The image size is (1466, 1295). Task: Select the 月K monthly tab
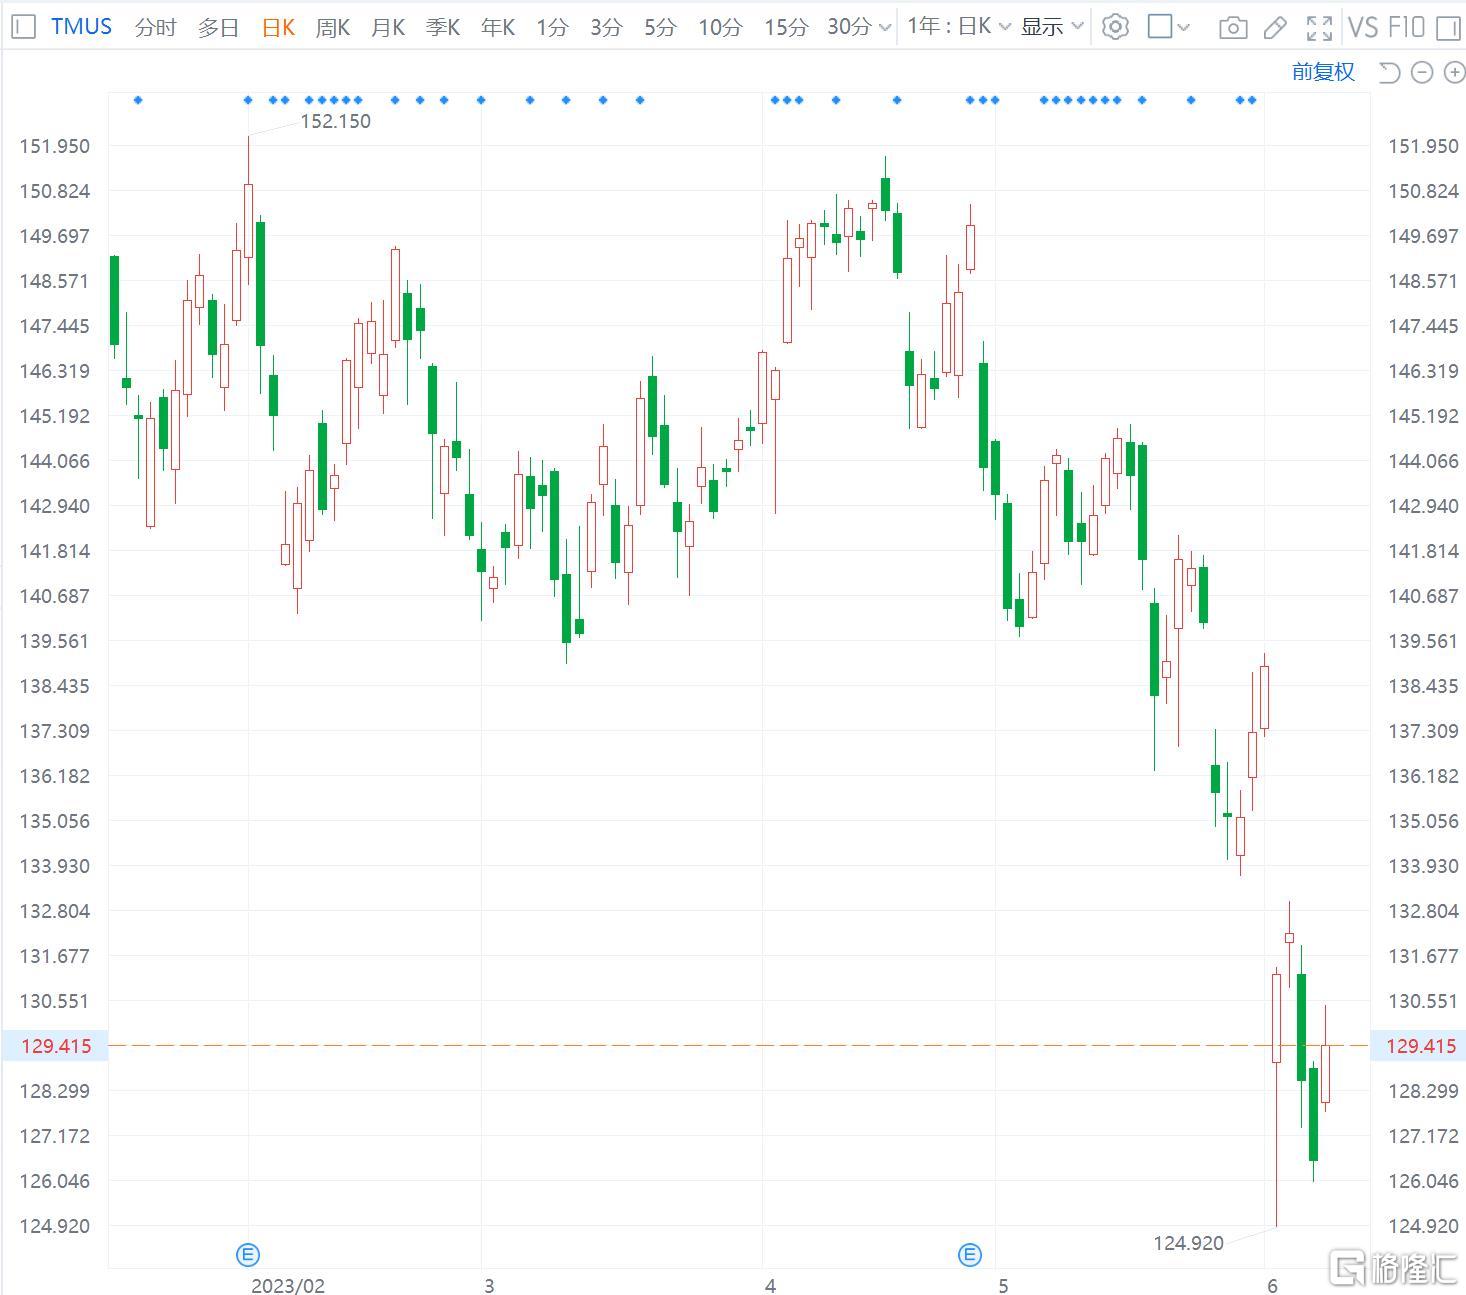pyautogui.click(x=387, y=27)
